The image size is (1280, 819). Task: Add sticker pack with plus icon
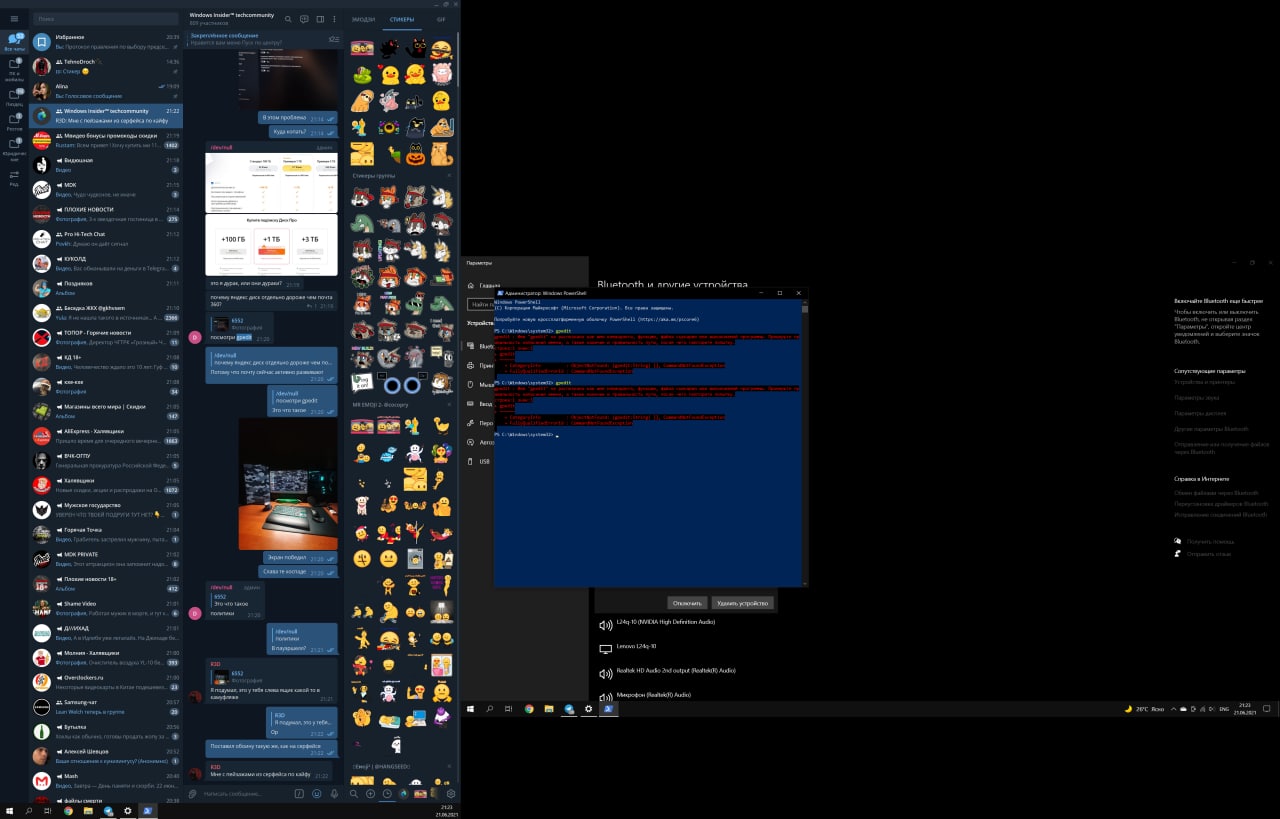(x=370, y=793)
